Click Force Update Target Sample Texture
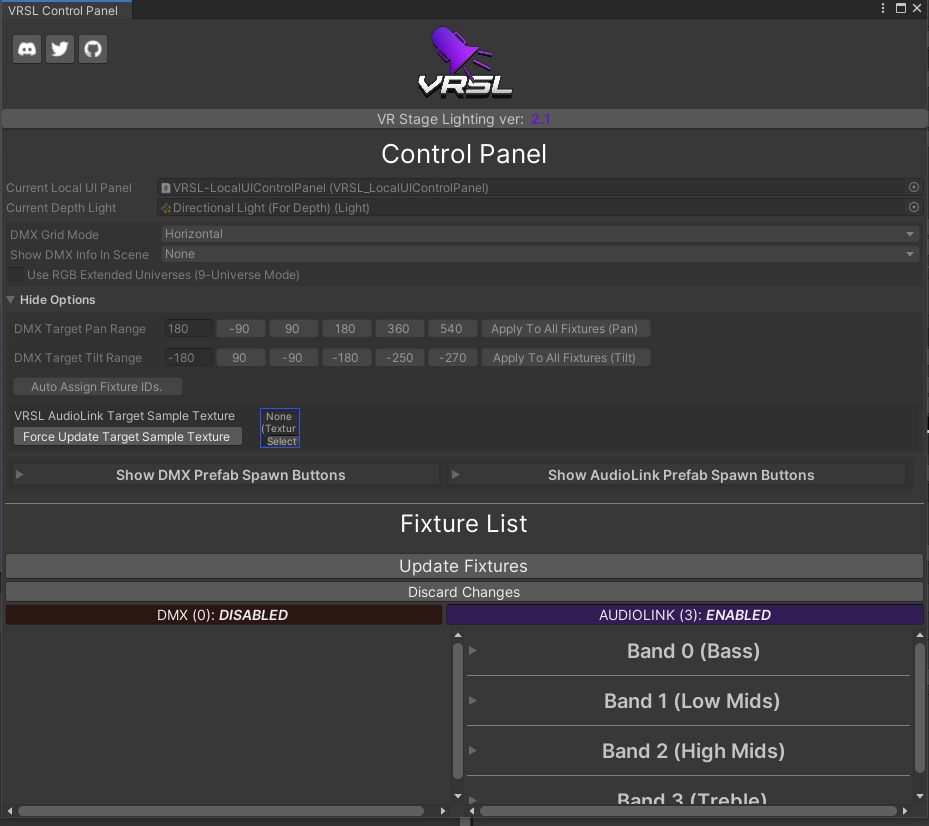 point(127,437)
